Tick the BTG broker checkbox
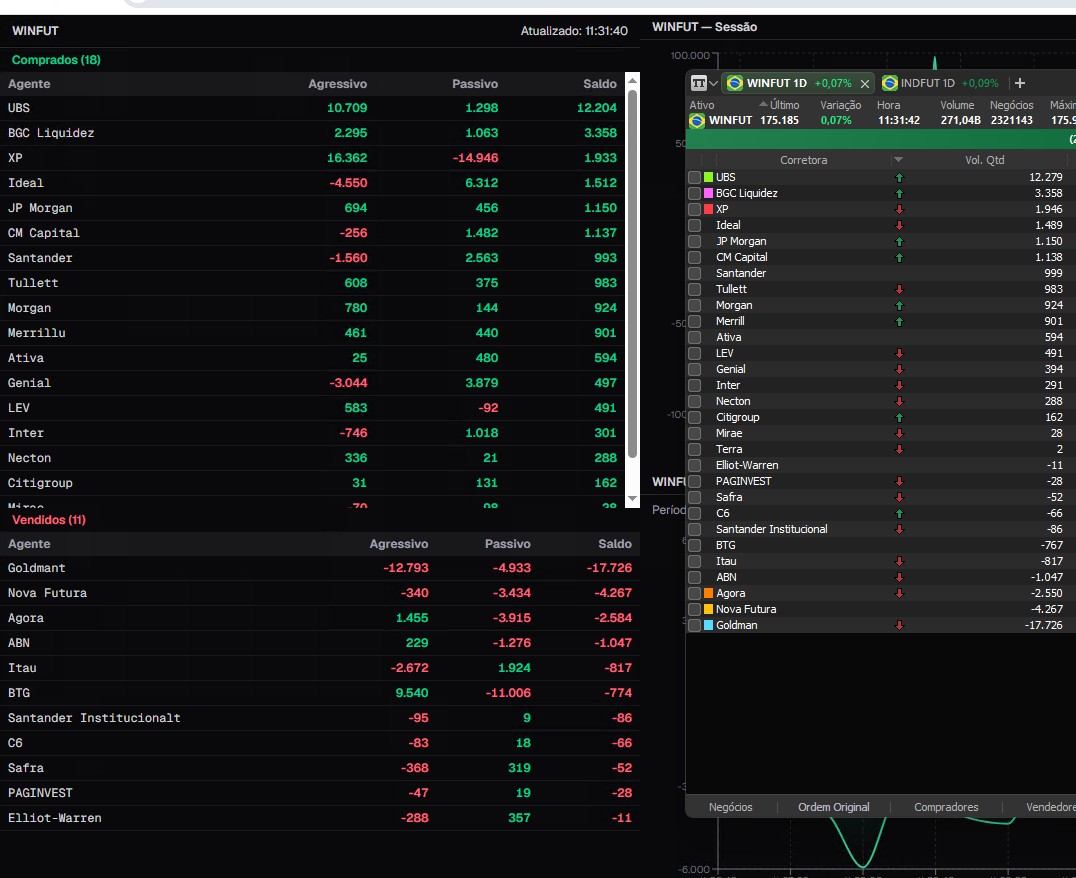Viewport: 1076px width, 878px height. click(694, 545)
